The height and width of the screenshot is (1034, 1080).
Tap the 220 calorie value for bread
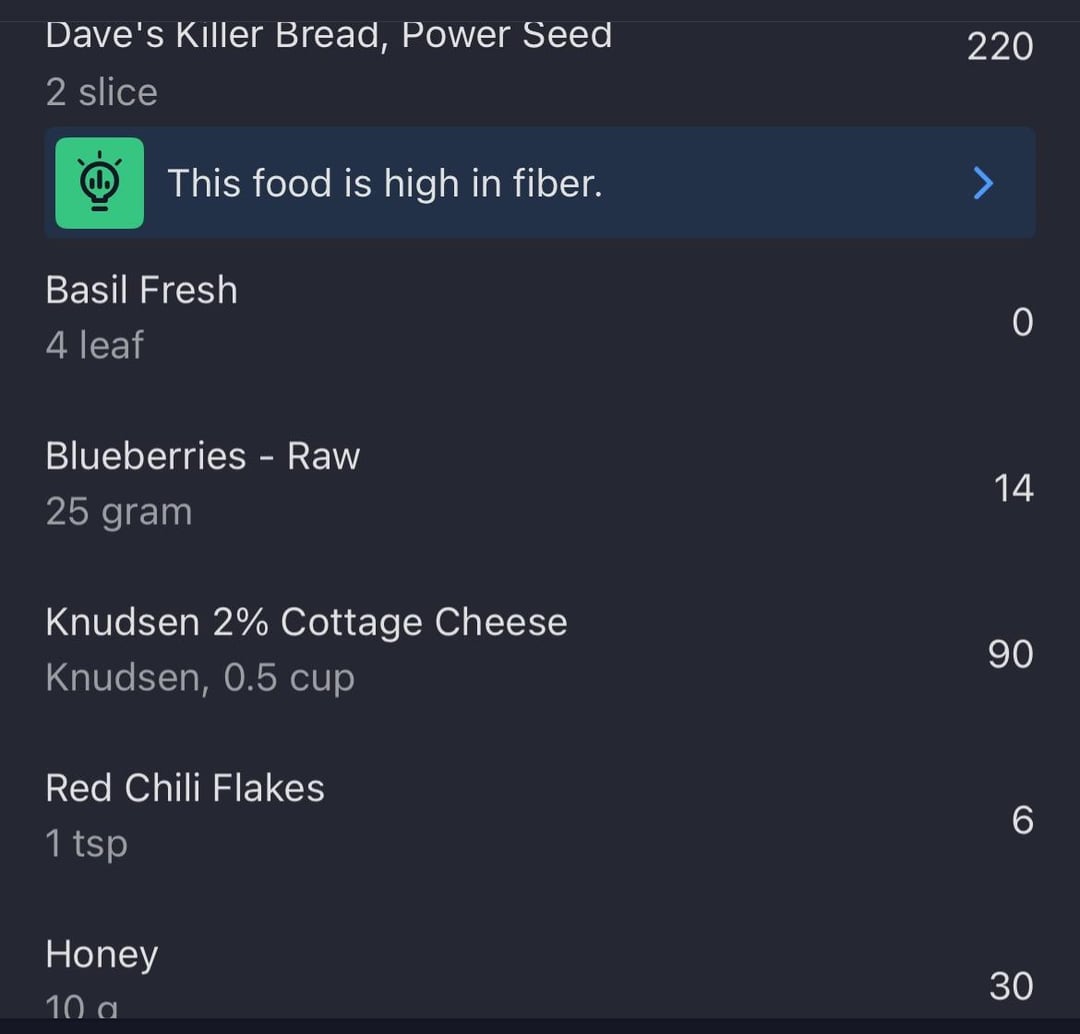tap(999, 47)
